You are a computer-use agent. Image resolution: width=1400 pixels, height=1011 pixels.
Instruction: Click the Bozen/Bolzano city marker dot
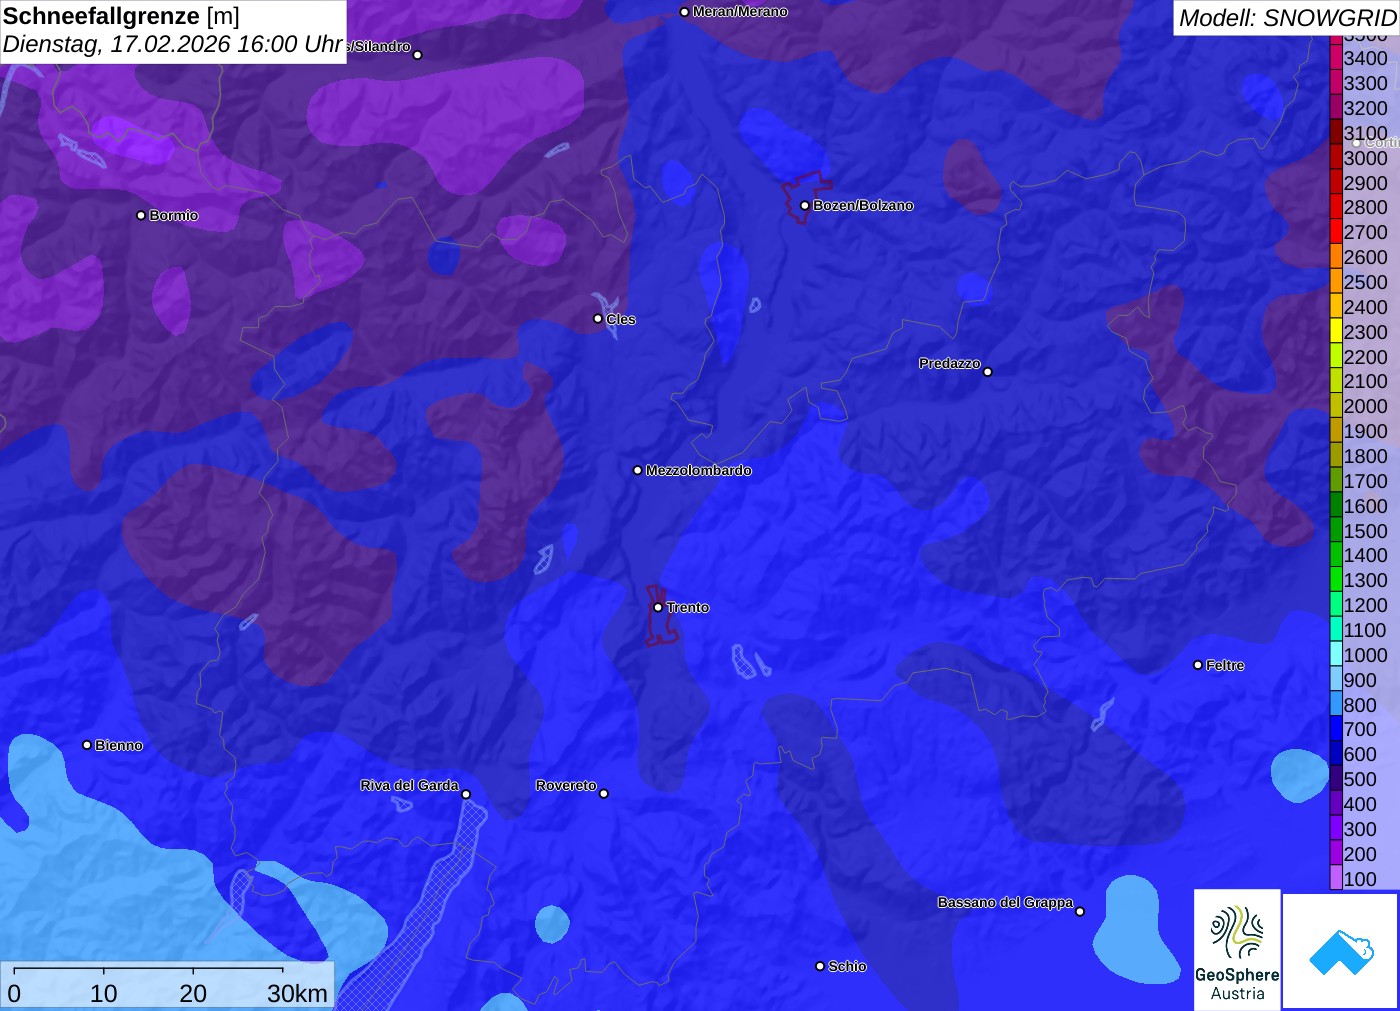coord(804,205)
